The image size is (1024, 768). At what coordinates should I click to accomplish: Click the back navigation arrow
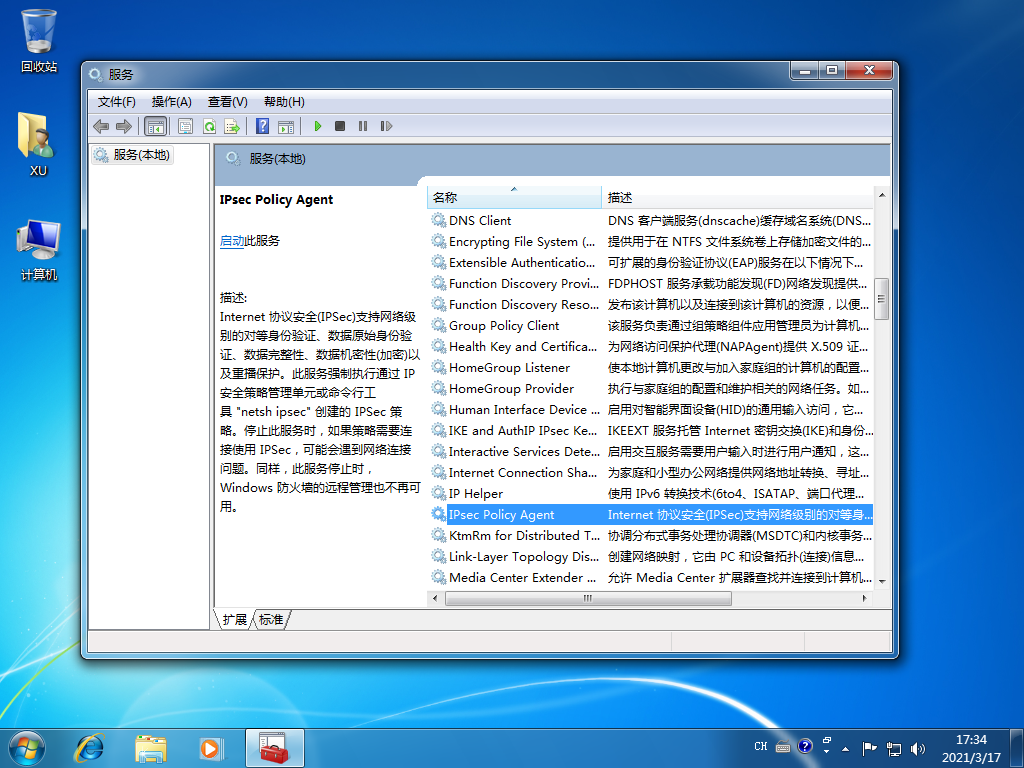coord(100,126)
